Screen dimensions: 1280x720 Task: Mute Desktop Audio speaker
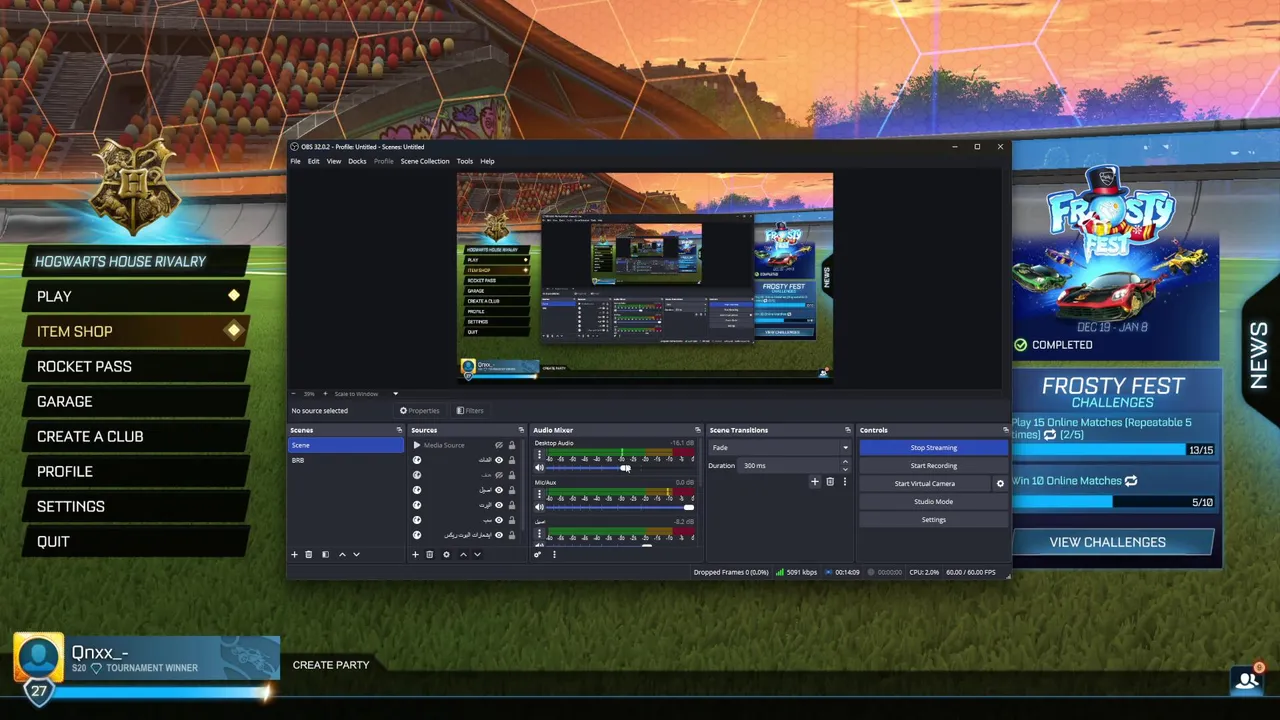pyautogui.click(x=539, y=468)
